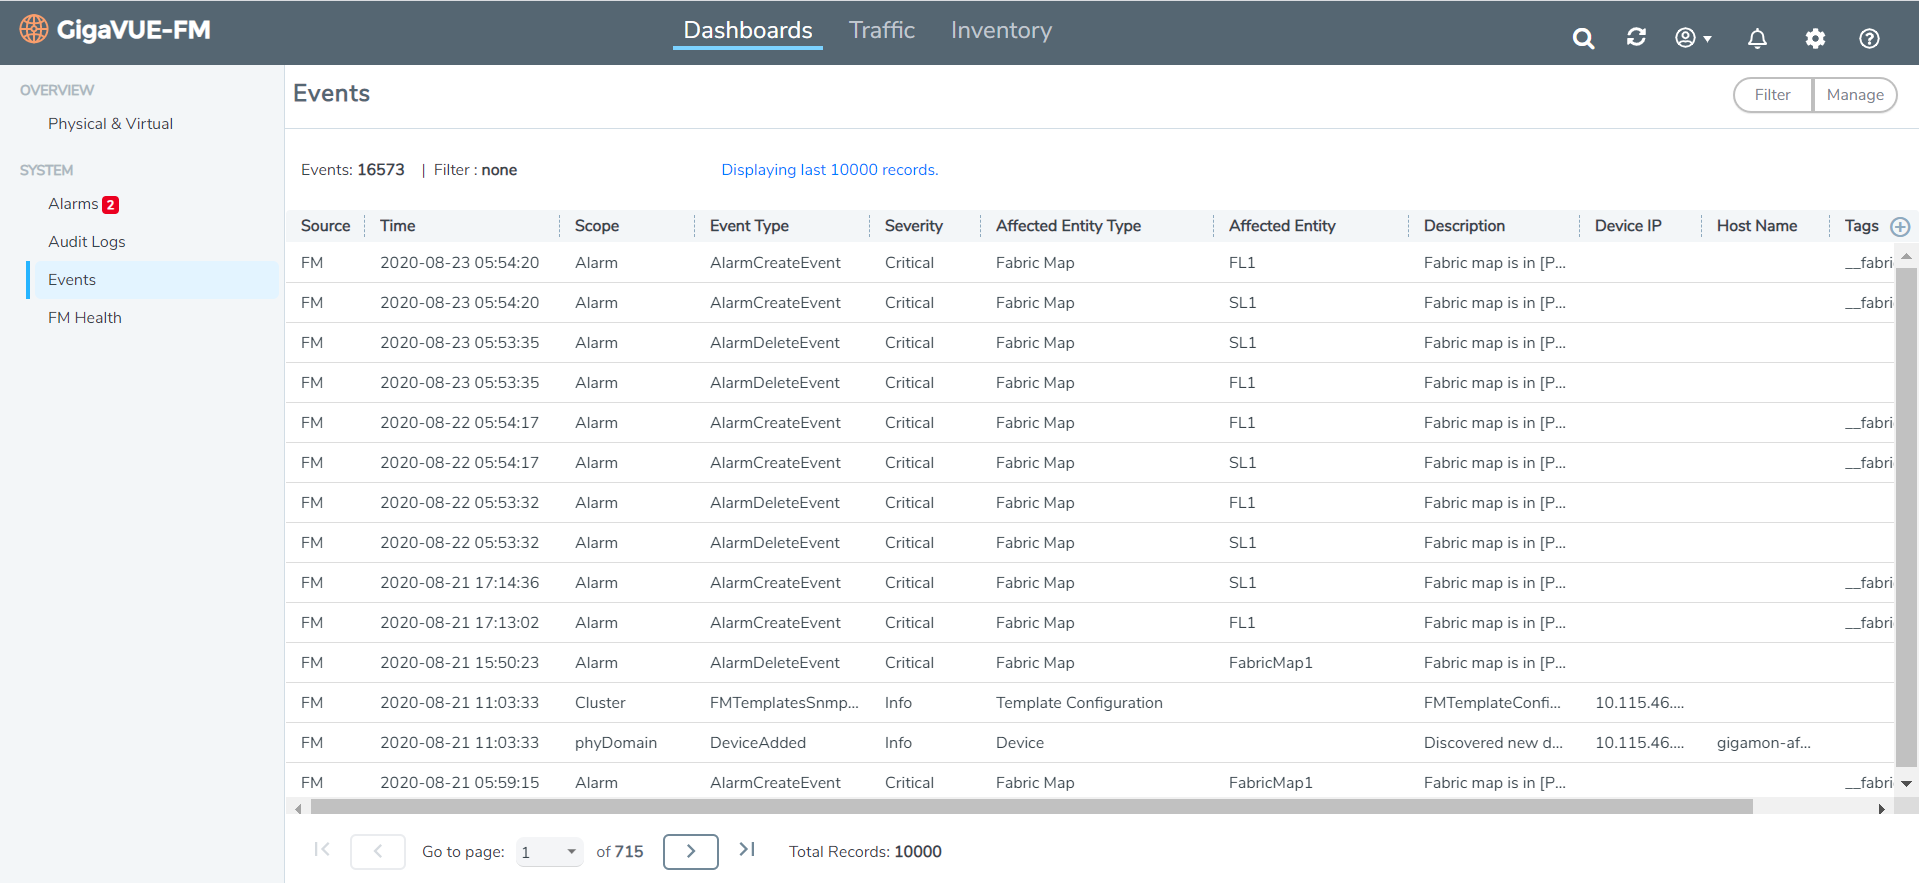Screen dimensions: 1919x883
Task: Click the FMTemplateConfi... description cell
Action: [x=1492, y=703]
